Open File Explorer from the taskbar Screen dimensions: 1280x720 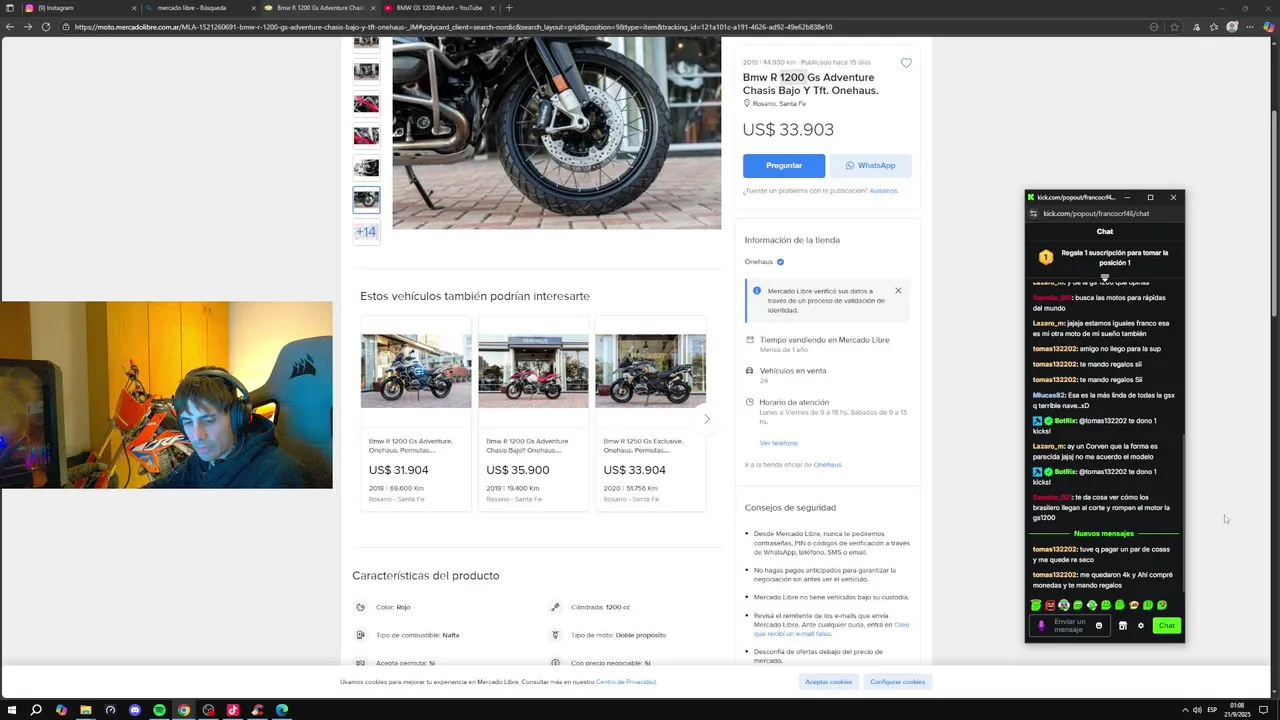(x=85, y=710)
